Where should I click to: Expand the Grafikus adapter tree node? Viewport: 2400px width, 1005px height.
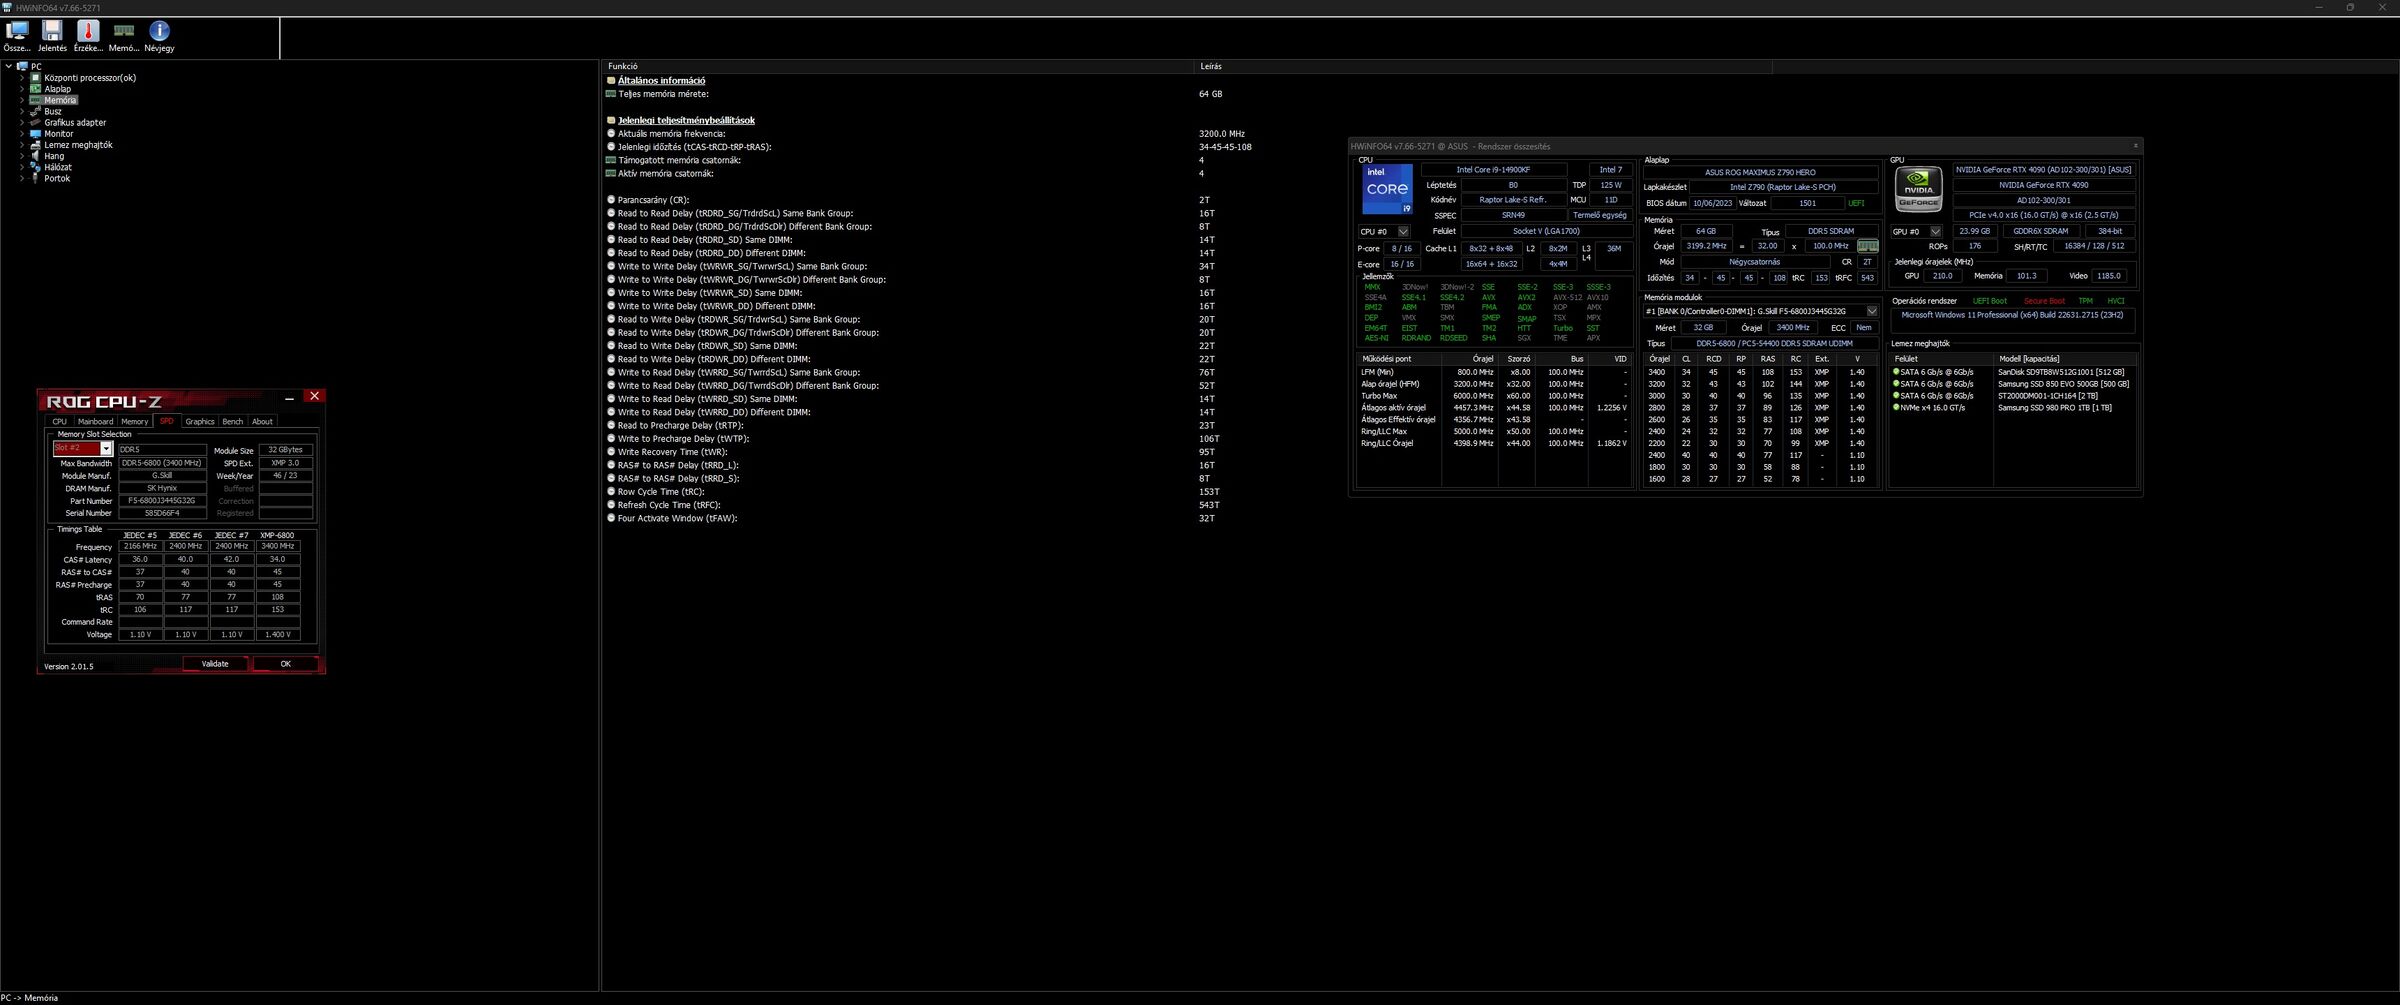click(22, 122)
